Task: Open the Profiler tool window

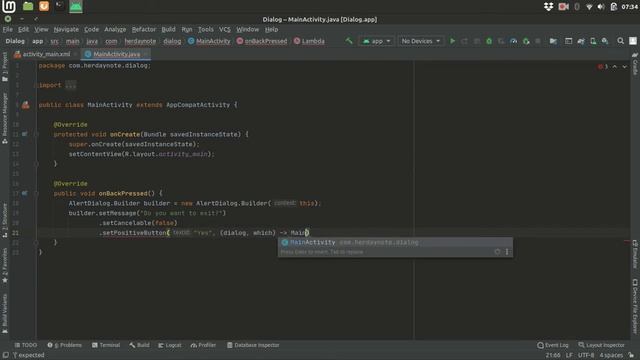Action: pyautogui.click(x=203, y=345)
